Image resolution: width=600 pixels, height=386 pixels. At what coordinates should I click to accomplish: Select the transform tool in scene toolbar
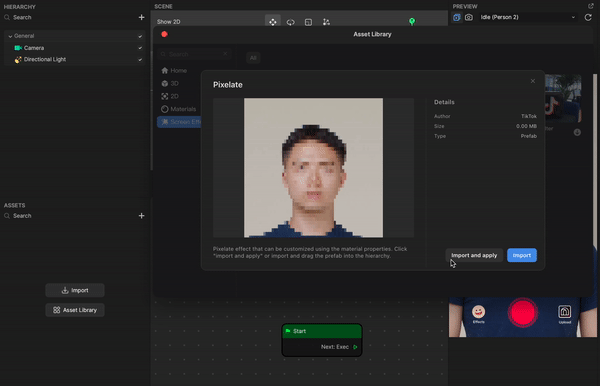click(326, 22)
